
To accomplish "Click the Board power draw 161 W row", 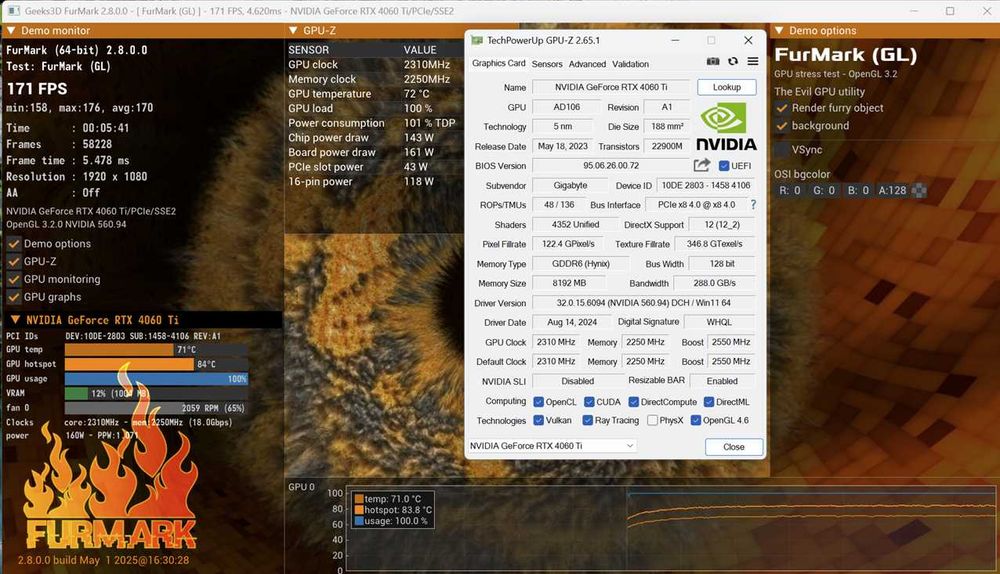I will (x=375, y=152).
